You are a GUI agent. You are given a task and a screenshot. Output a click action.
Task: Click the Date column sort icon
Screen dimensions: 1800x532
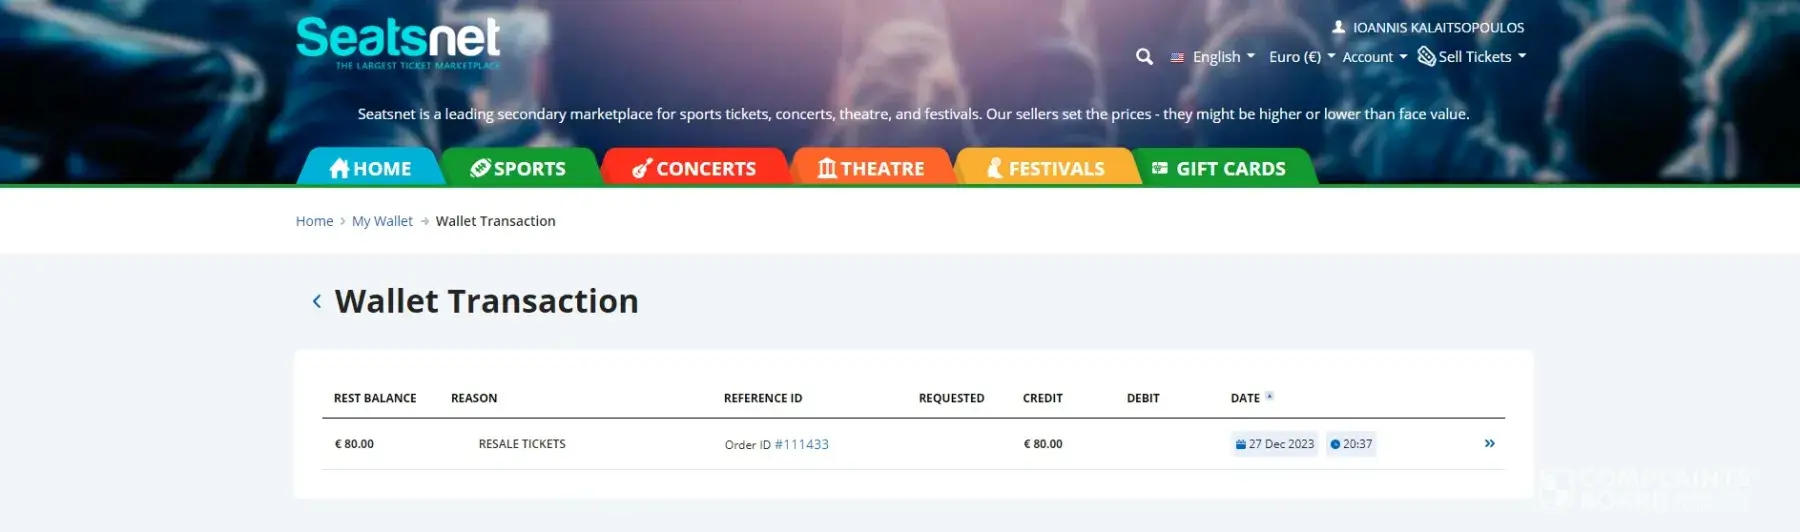(1269, 397)
